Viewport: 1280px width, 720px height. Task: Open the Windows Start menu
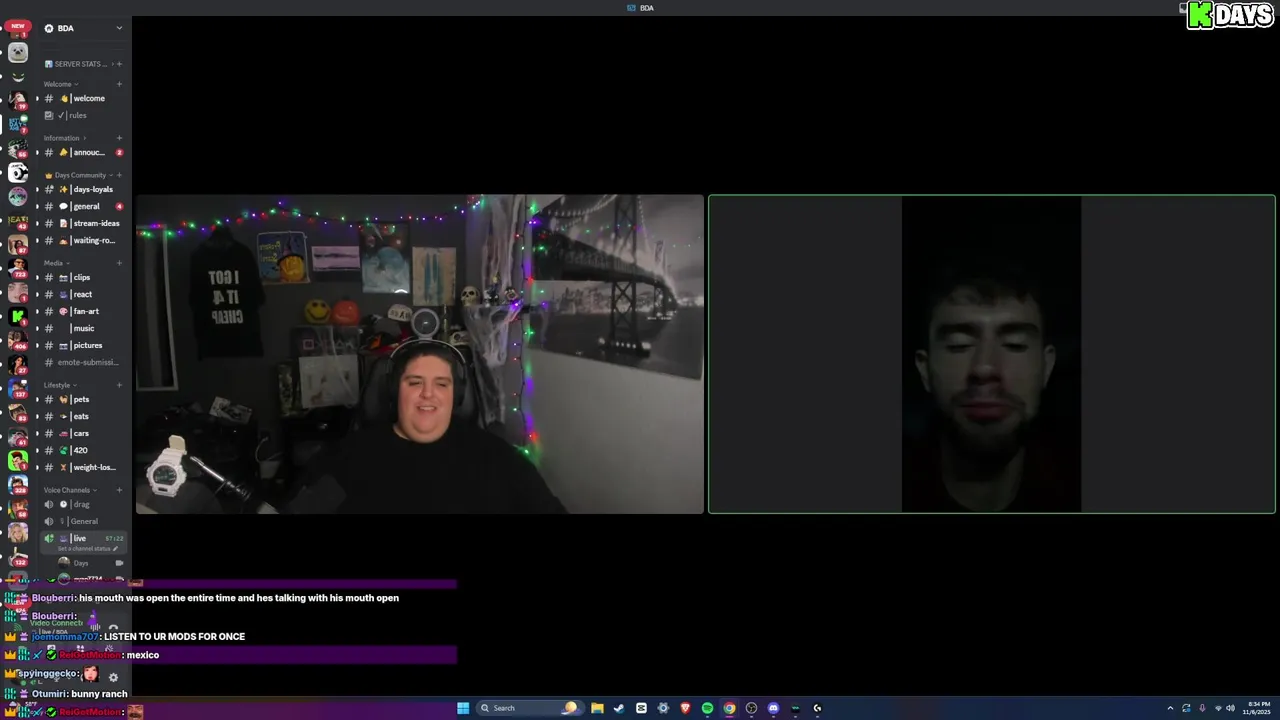463,708
